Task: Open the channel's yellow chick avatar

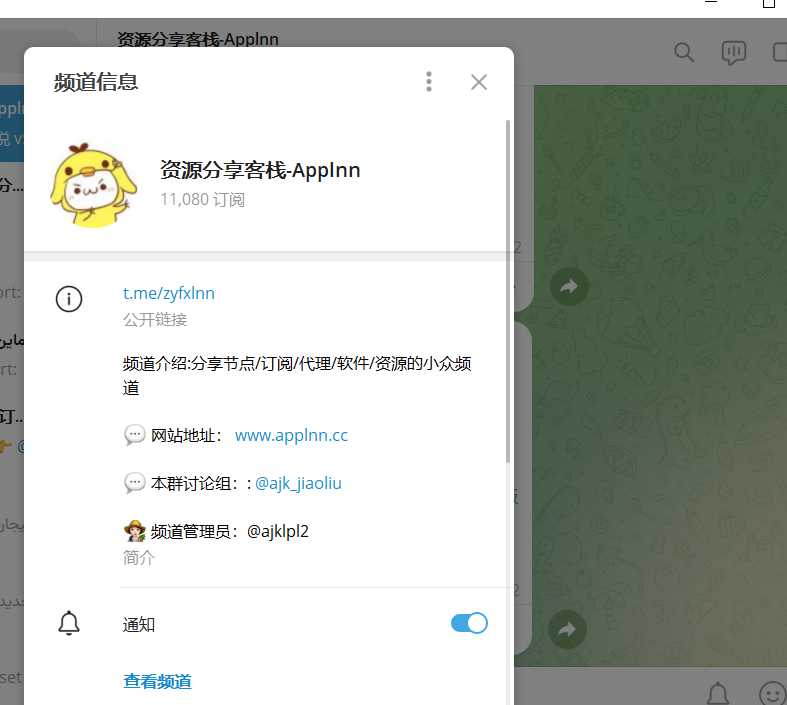Action: coord(93,185)
